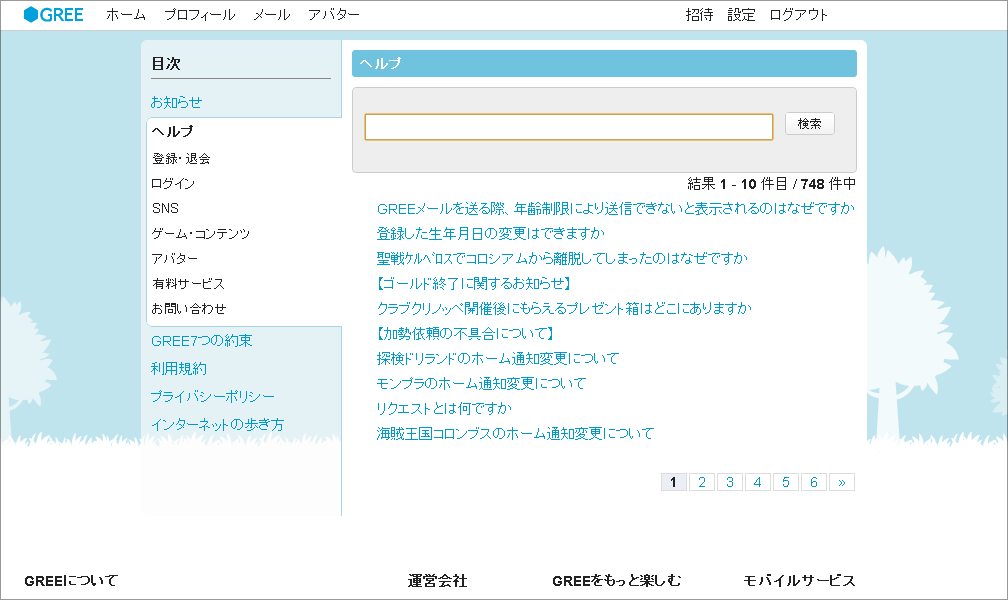The height and width of the screenshot is (600, 1008).
Task: Open GREEメール age restriction question
Action: pyautogui.click(x=616, y=208)
